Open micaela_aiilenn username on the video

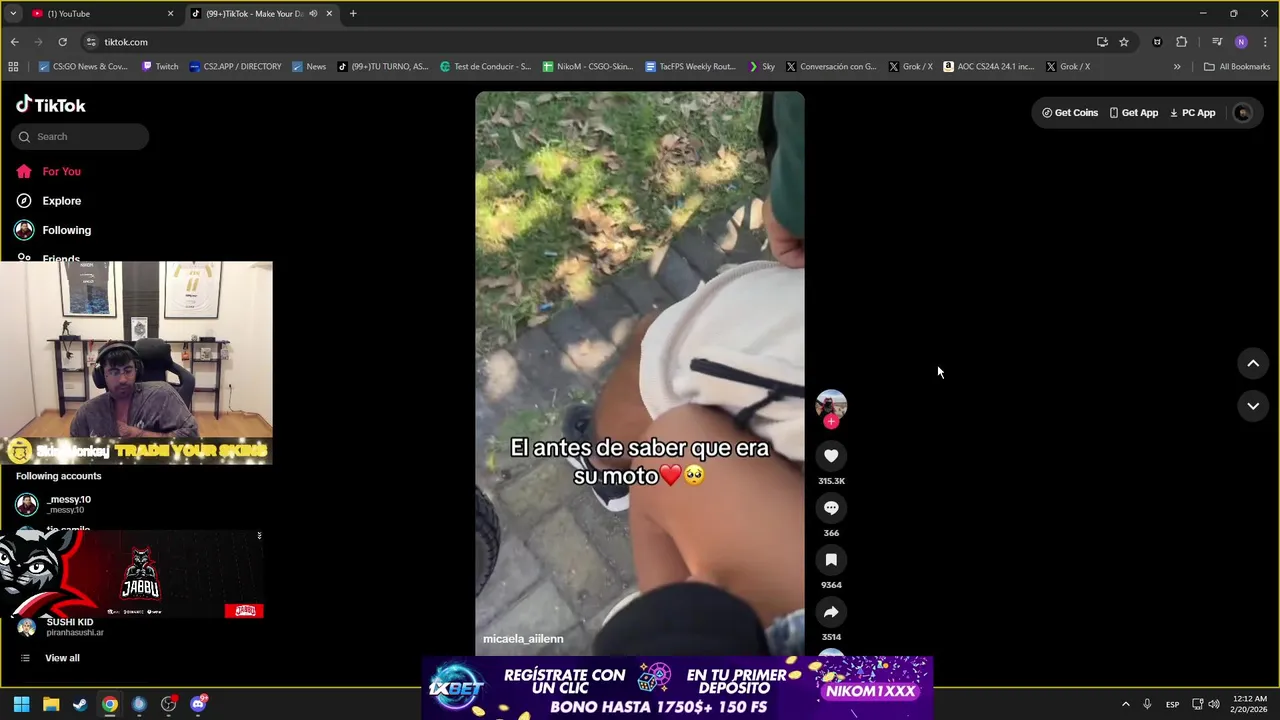pos(523,639)
